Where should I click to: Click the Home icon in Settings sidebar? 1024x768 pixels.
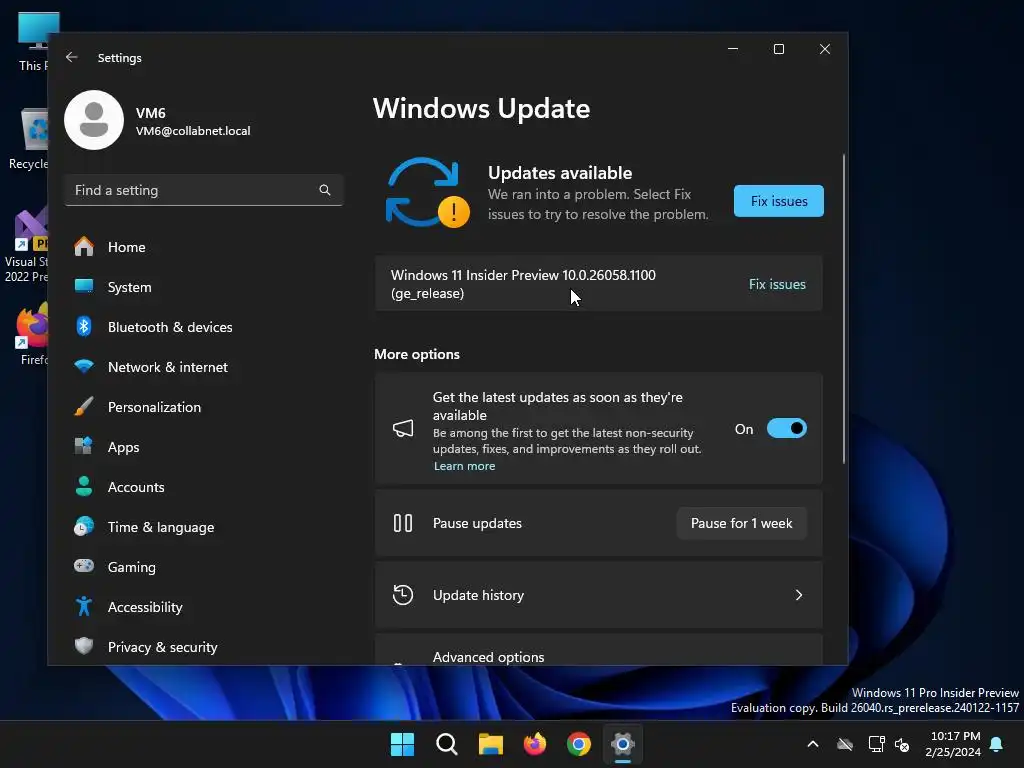pyautogui.click(x=84, y=247)
